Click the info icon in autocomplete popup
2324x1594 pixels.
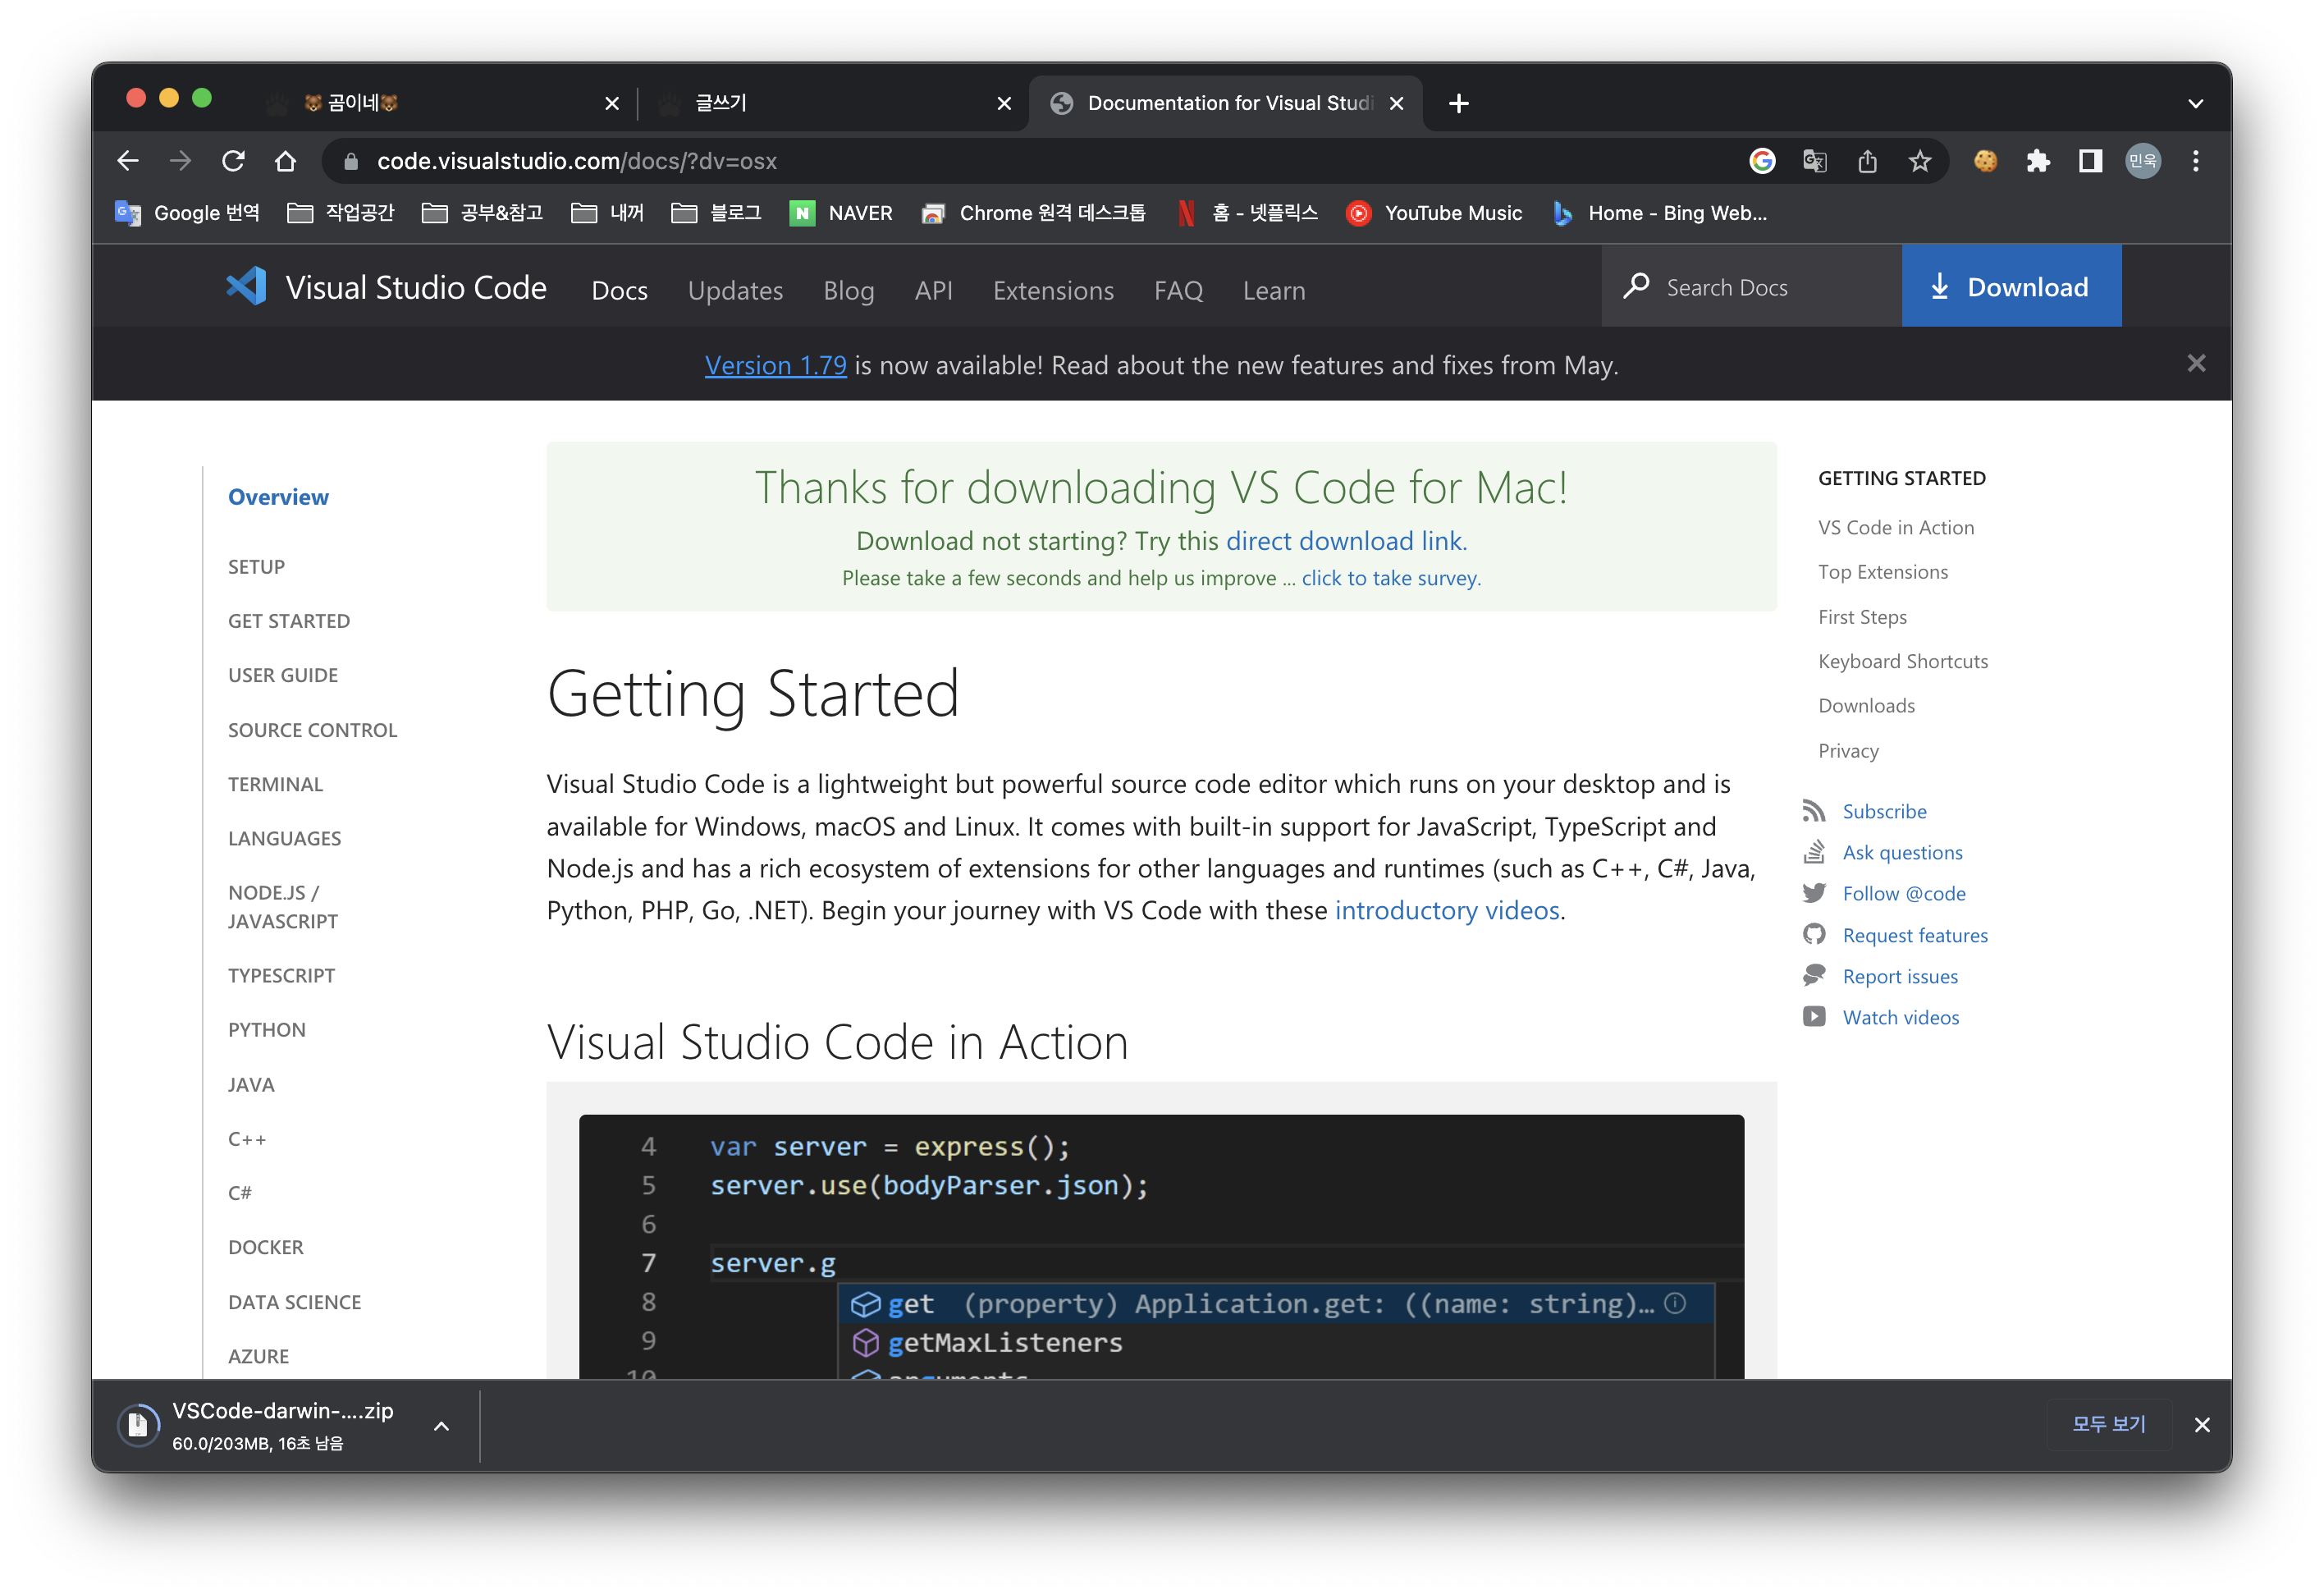1676,1303
